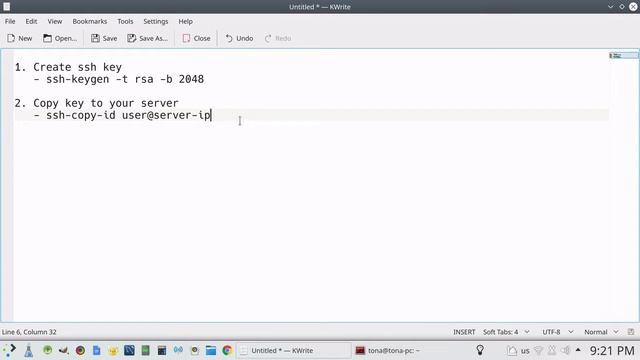Click the 'us' keyboard layout indicator
The image size is (640, 360).
pos(525,351)
